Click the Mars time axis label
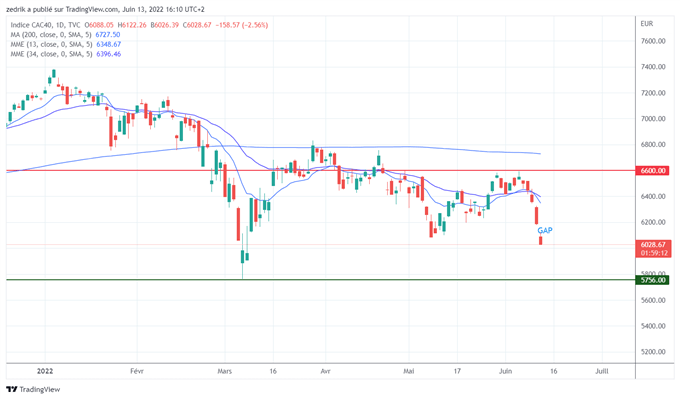Viewport: 680px width, 399px height. click(225, 371)
